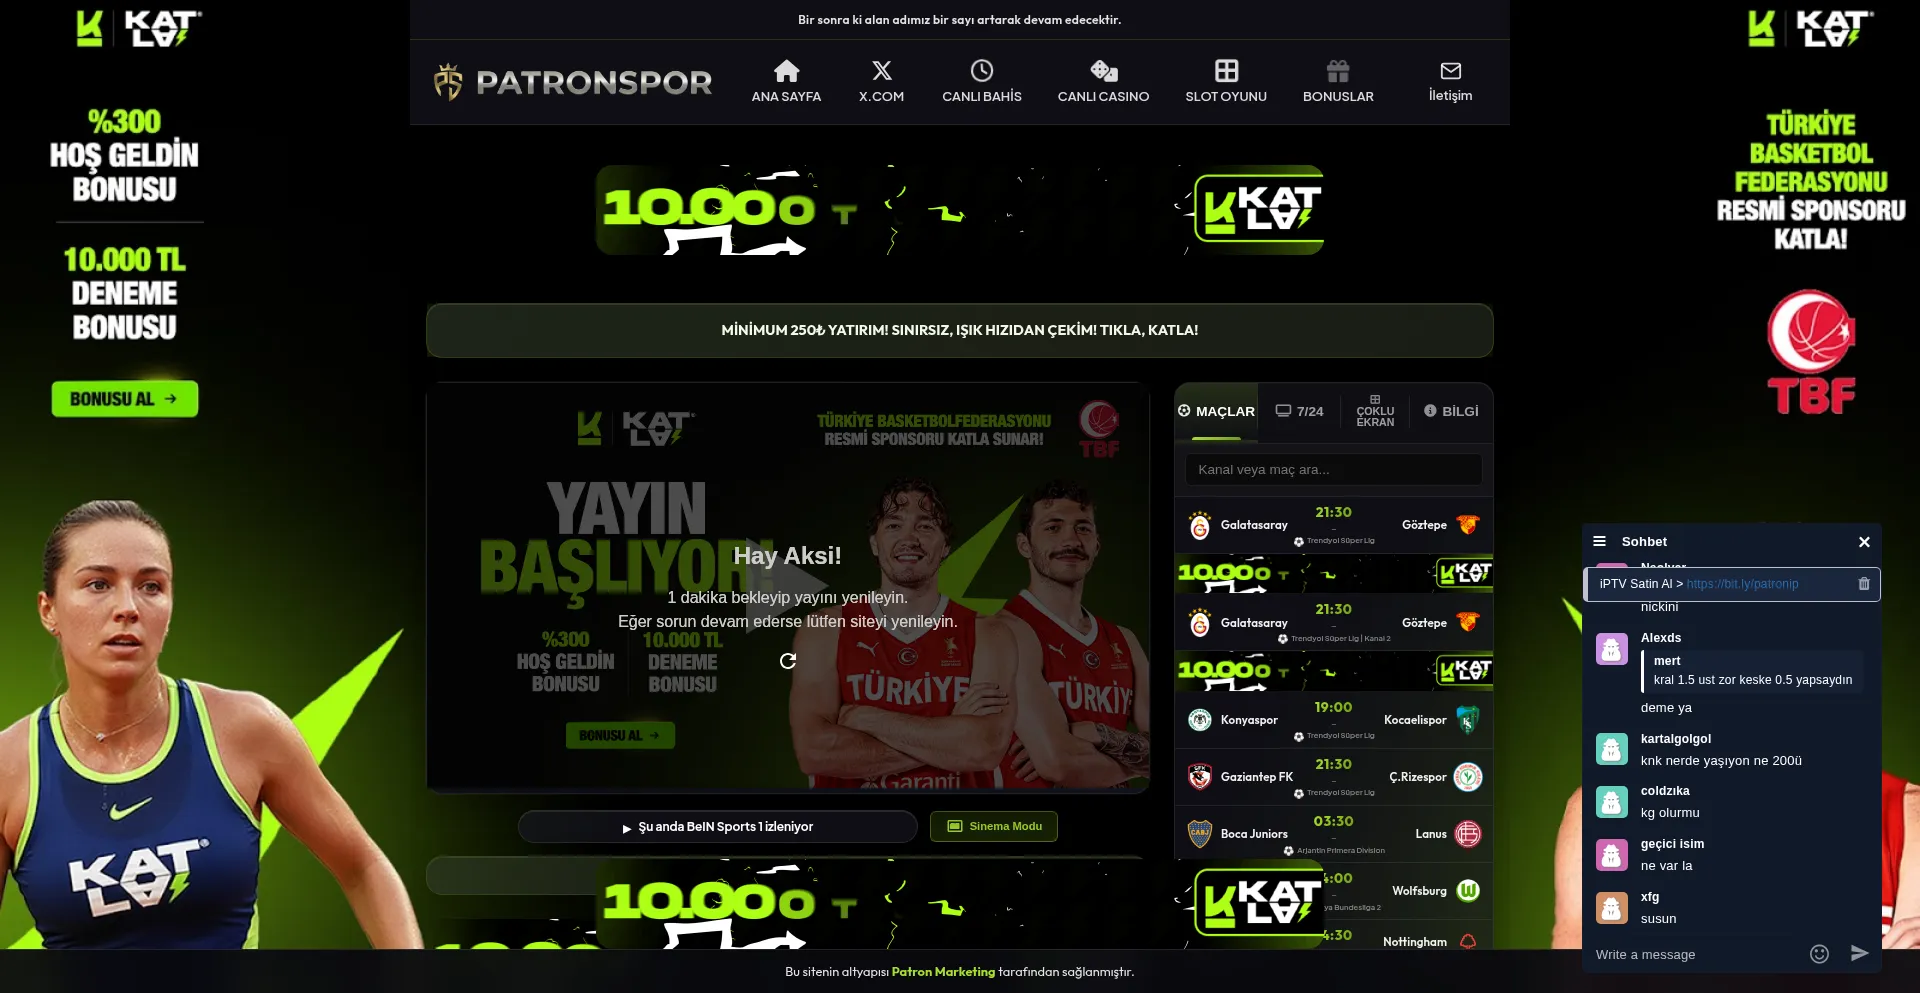Click the TBF logo on right banner
The width and height of the screenshot is (1920, 993).
[1811, 352]
